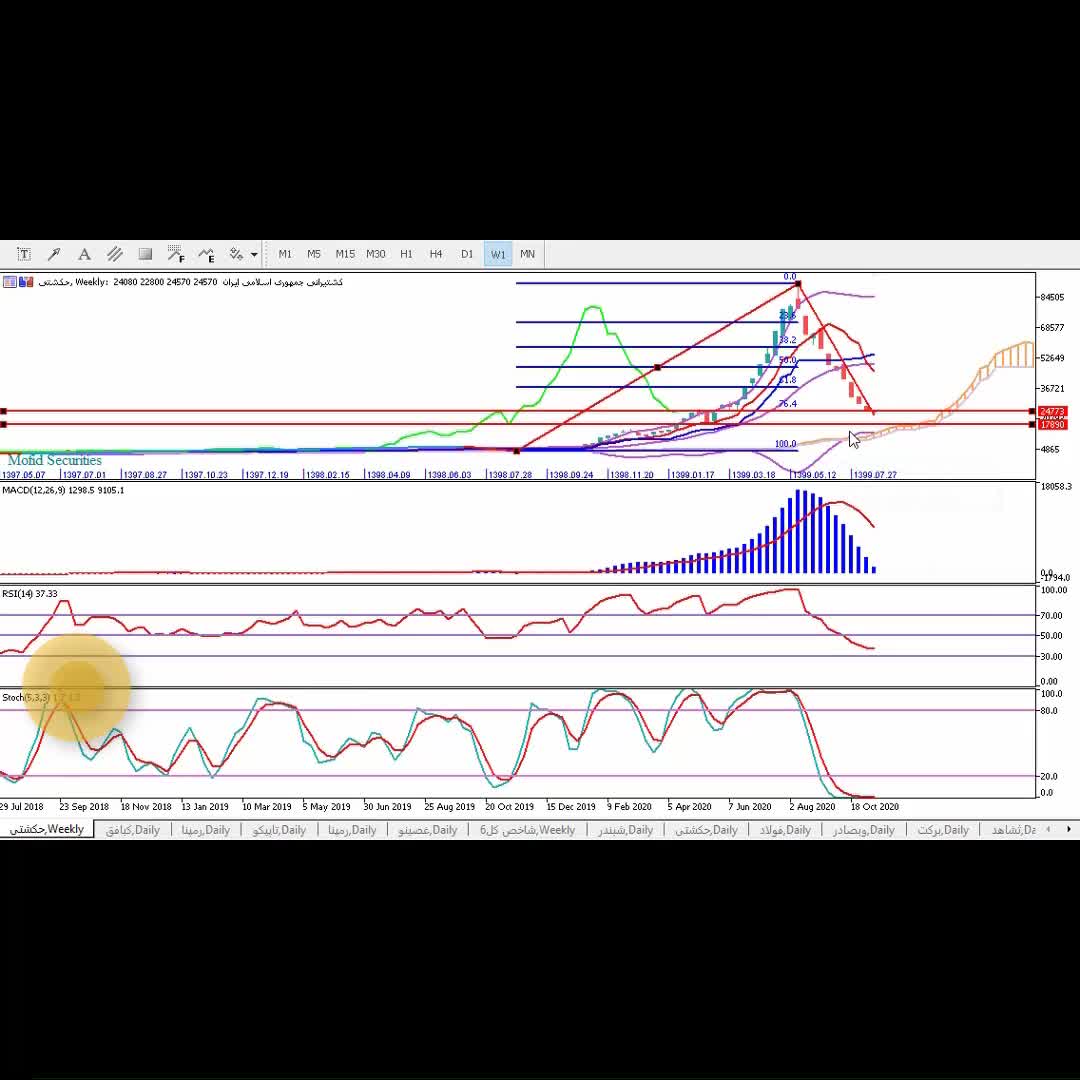Image resolution: width=1080 pixels, height=1080 pixels.
Task: Switch to the MN monthly timeframe
Action: 527,254
